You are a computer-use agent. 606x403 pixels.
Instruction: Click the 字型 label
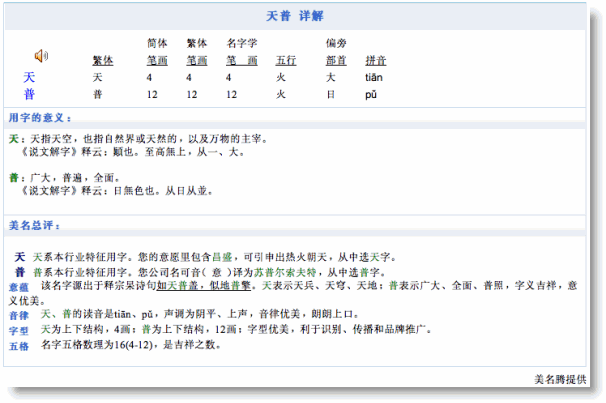pos(19,330)
